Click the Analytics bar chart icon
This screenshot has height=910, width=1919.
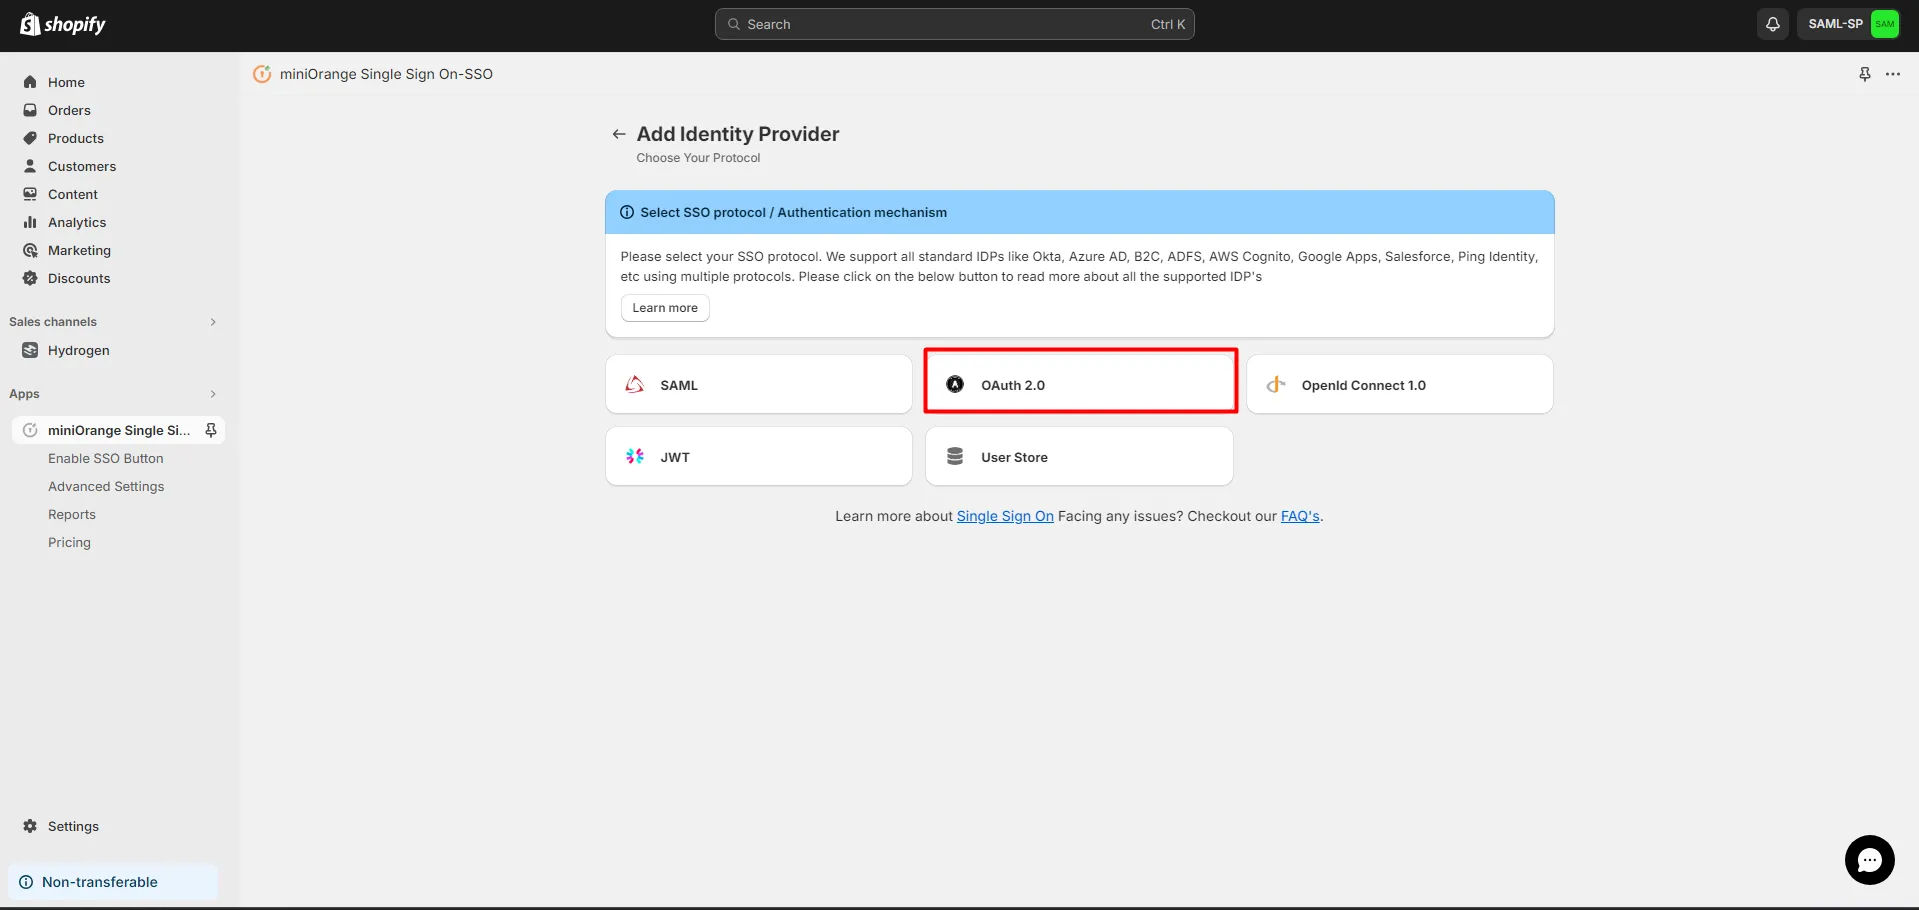tap(30, 222)
